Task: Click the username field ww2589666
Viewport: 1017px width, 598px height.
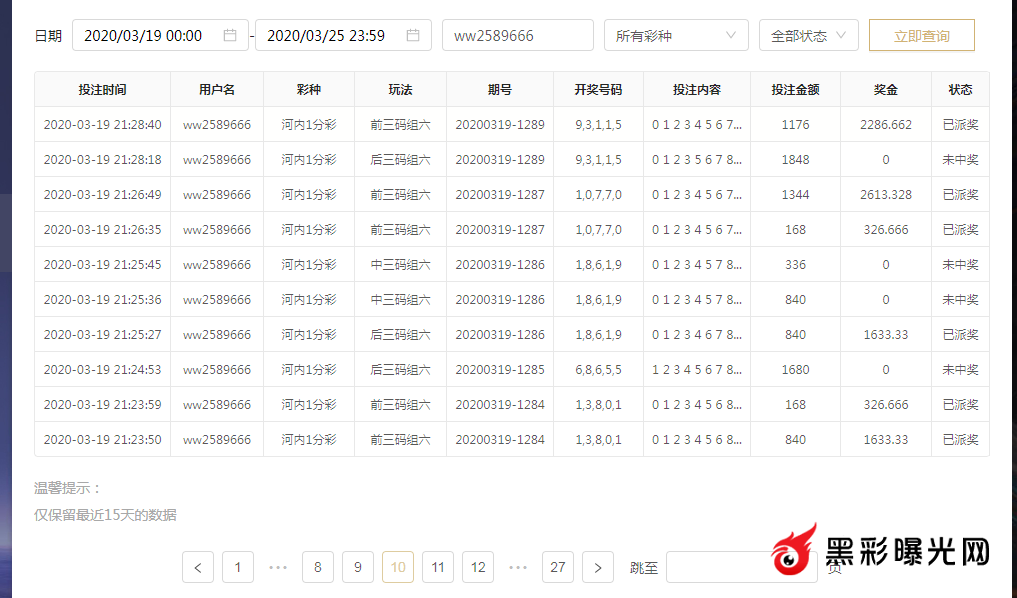Action: coord(516,35)
